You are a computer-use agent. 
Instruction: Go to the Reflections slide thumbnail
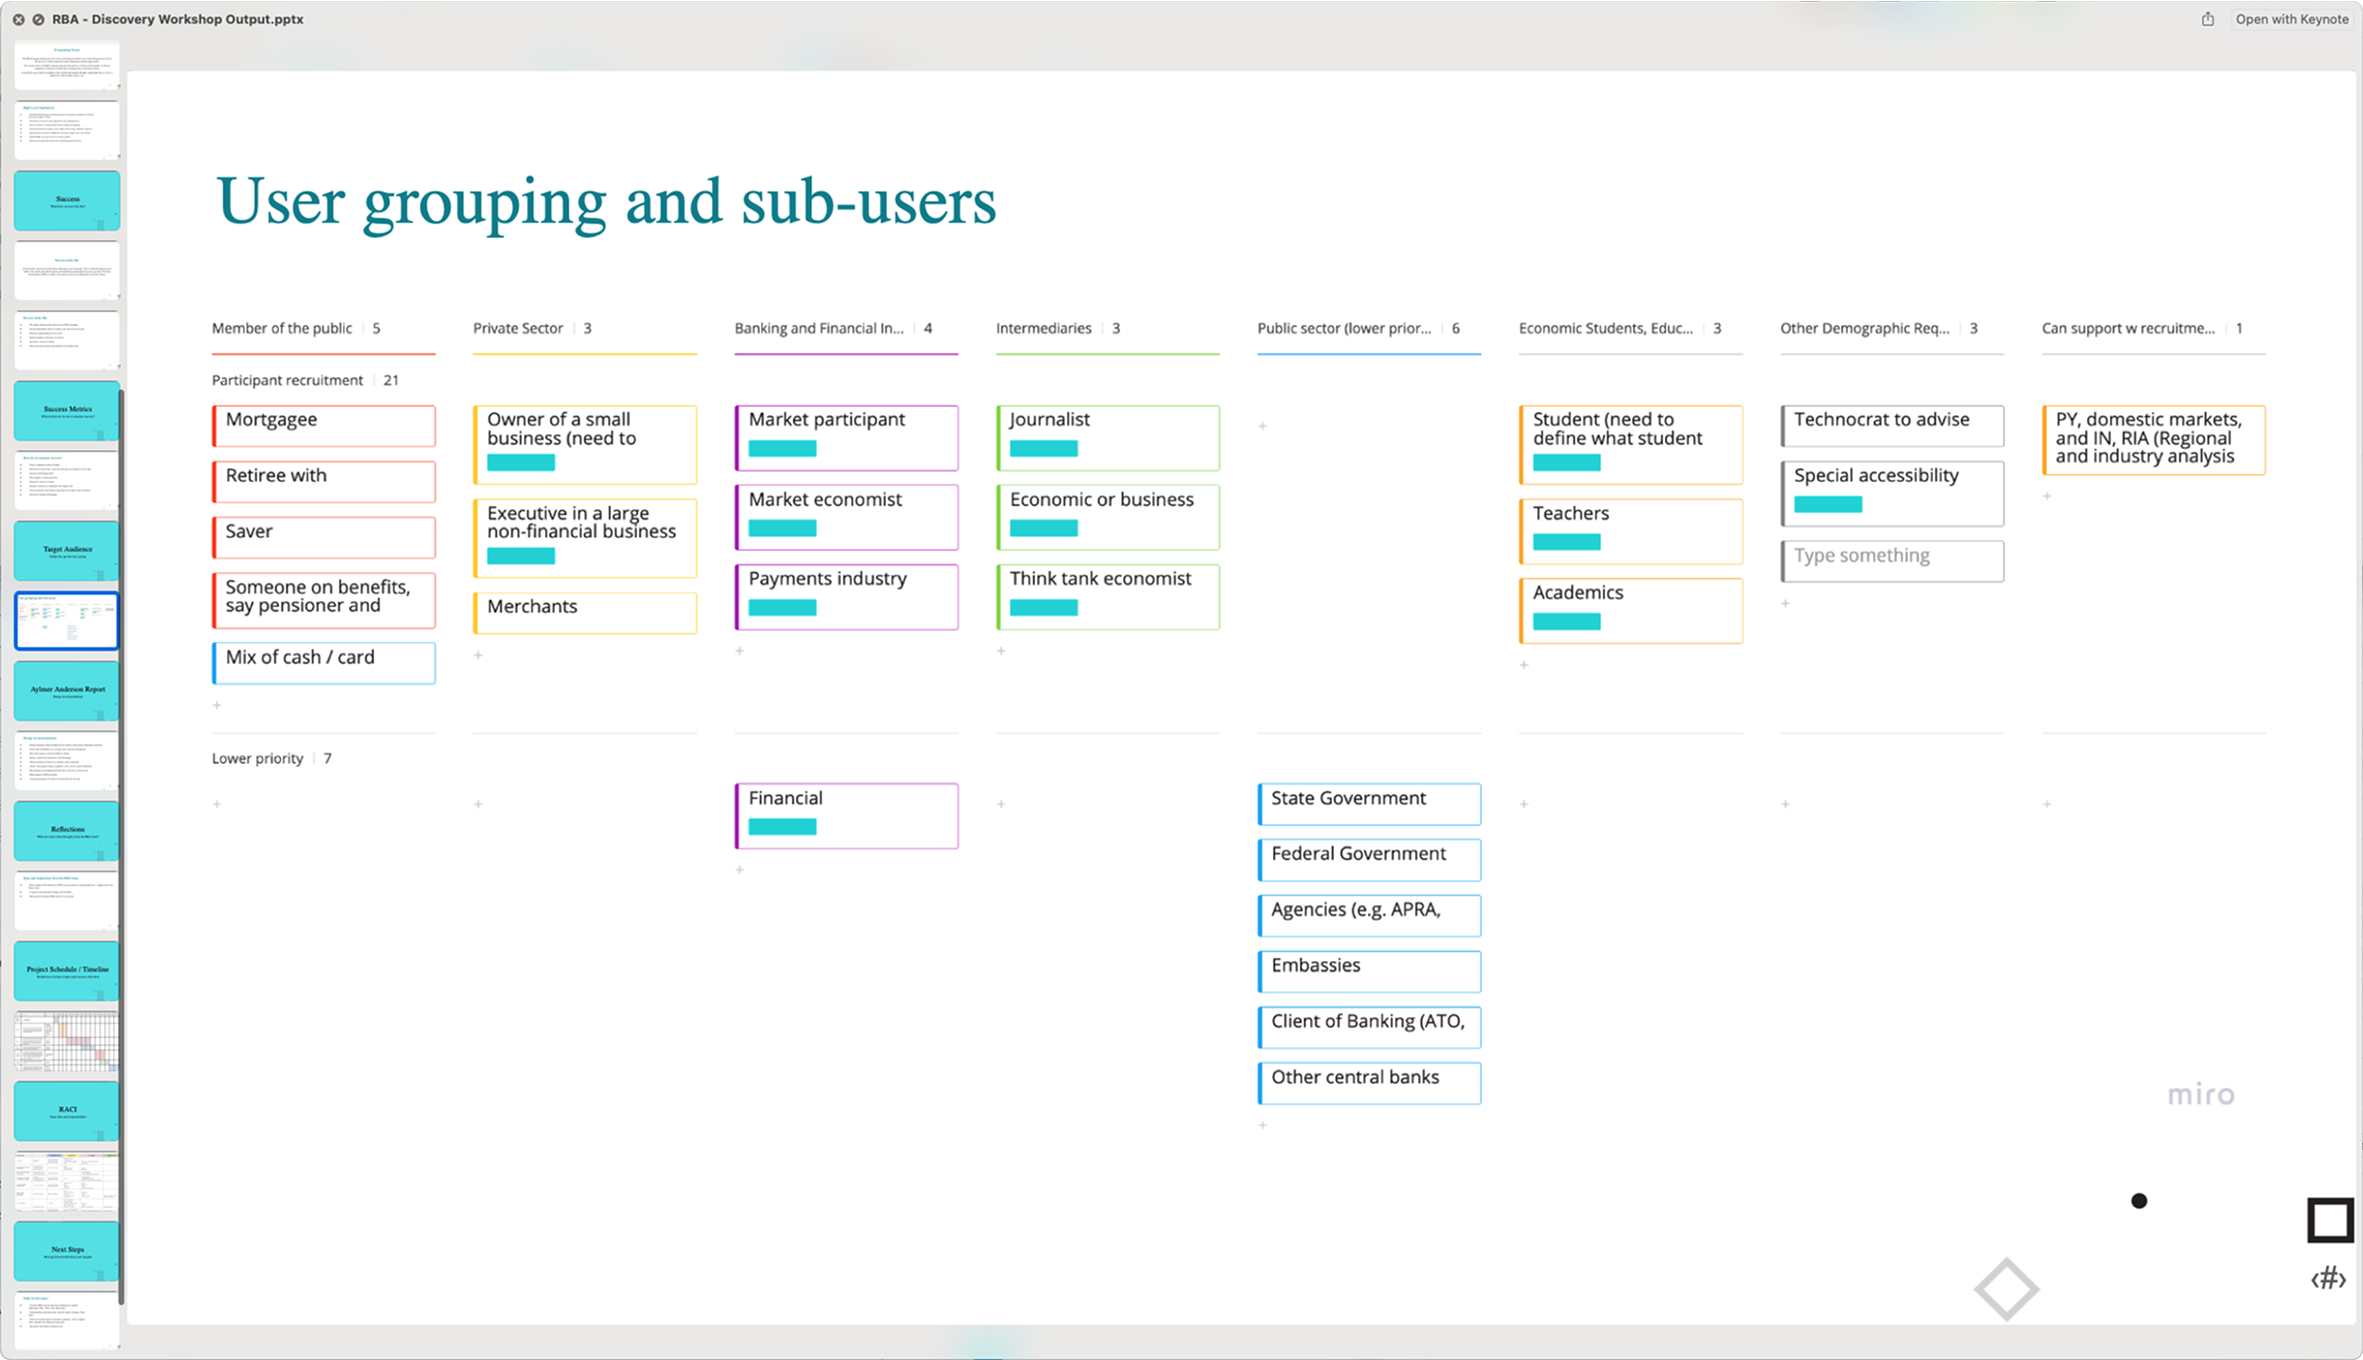pyautogui.click(x=67, y=830)
